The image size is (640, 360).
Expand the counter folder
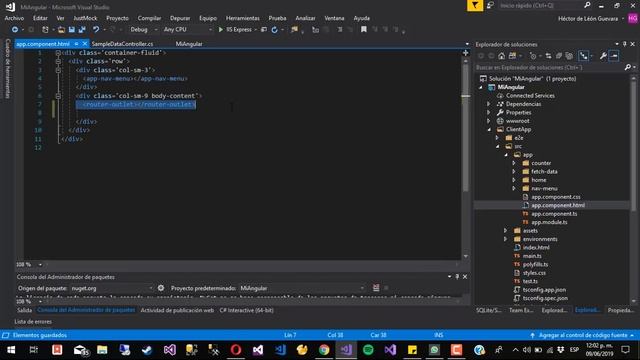tap(514, 163)
